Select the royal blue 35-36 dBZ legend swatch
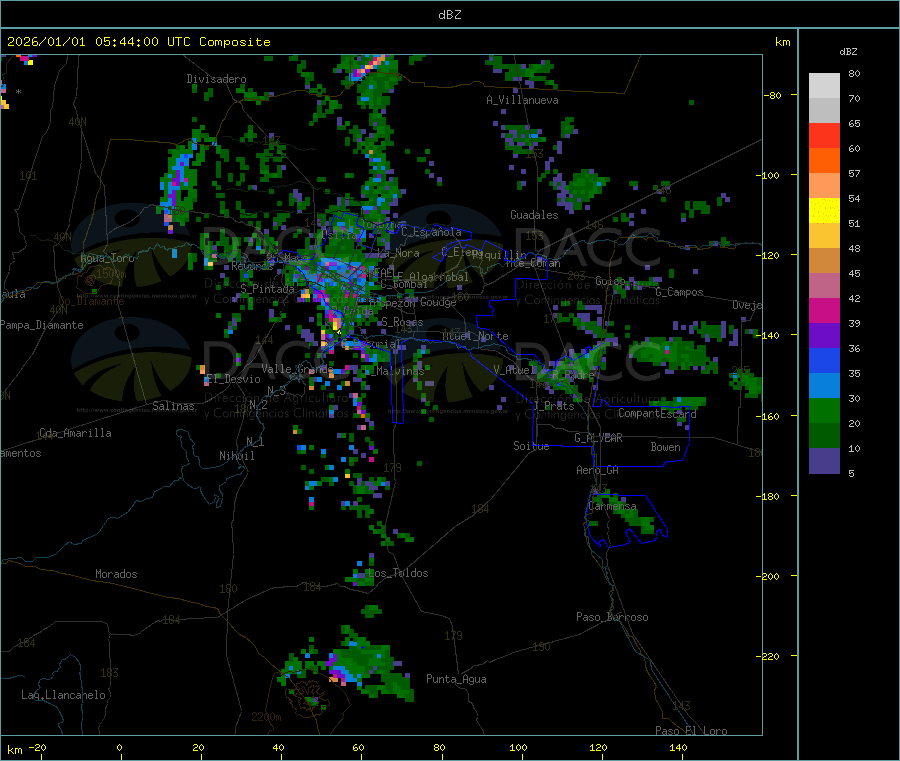 (x=824, y=360)
